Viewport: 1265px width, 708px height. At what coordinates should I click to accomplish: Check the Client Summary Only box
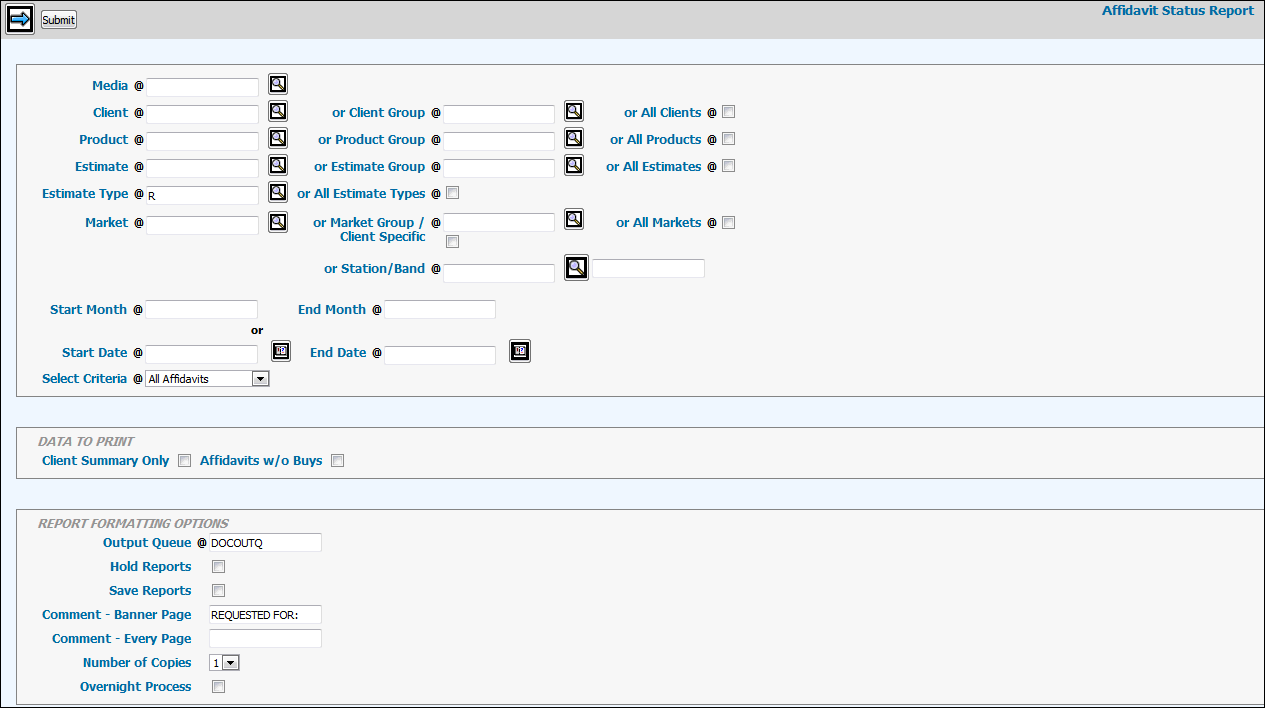[184, 461]
